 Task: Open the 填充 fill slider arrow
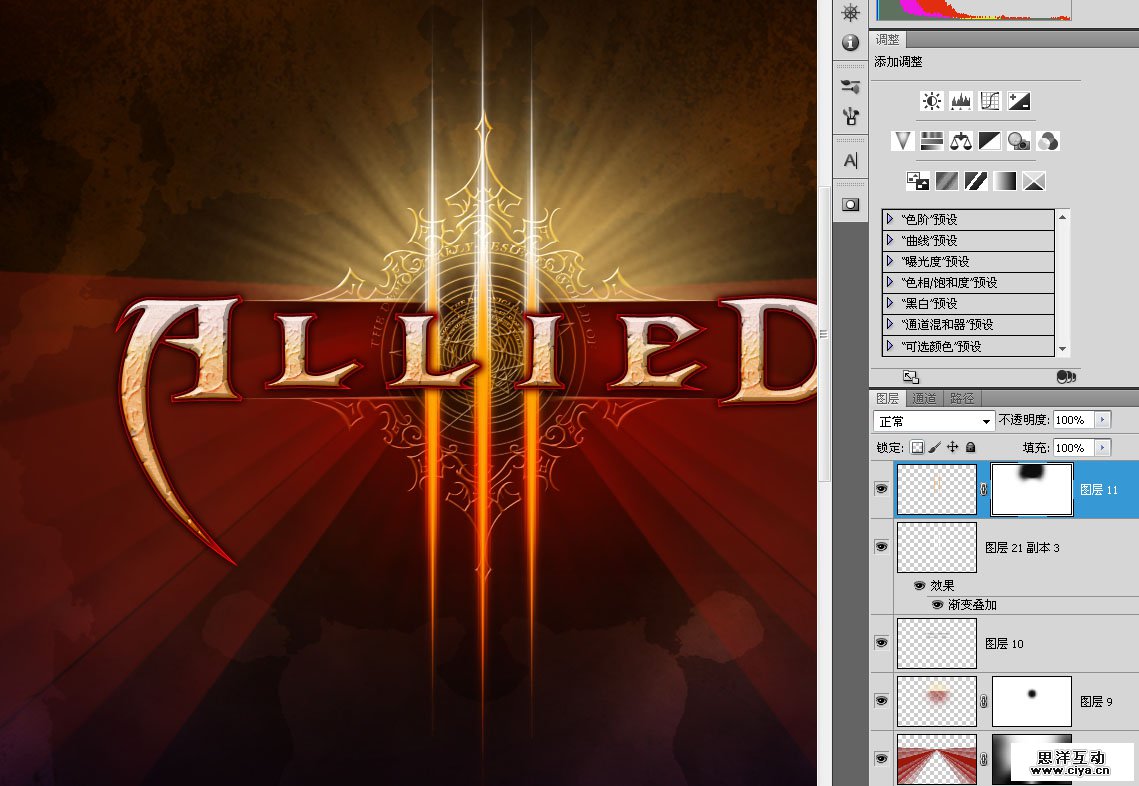click(1103, 447)
